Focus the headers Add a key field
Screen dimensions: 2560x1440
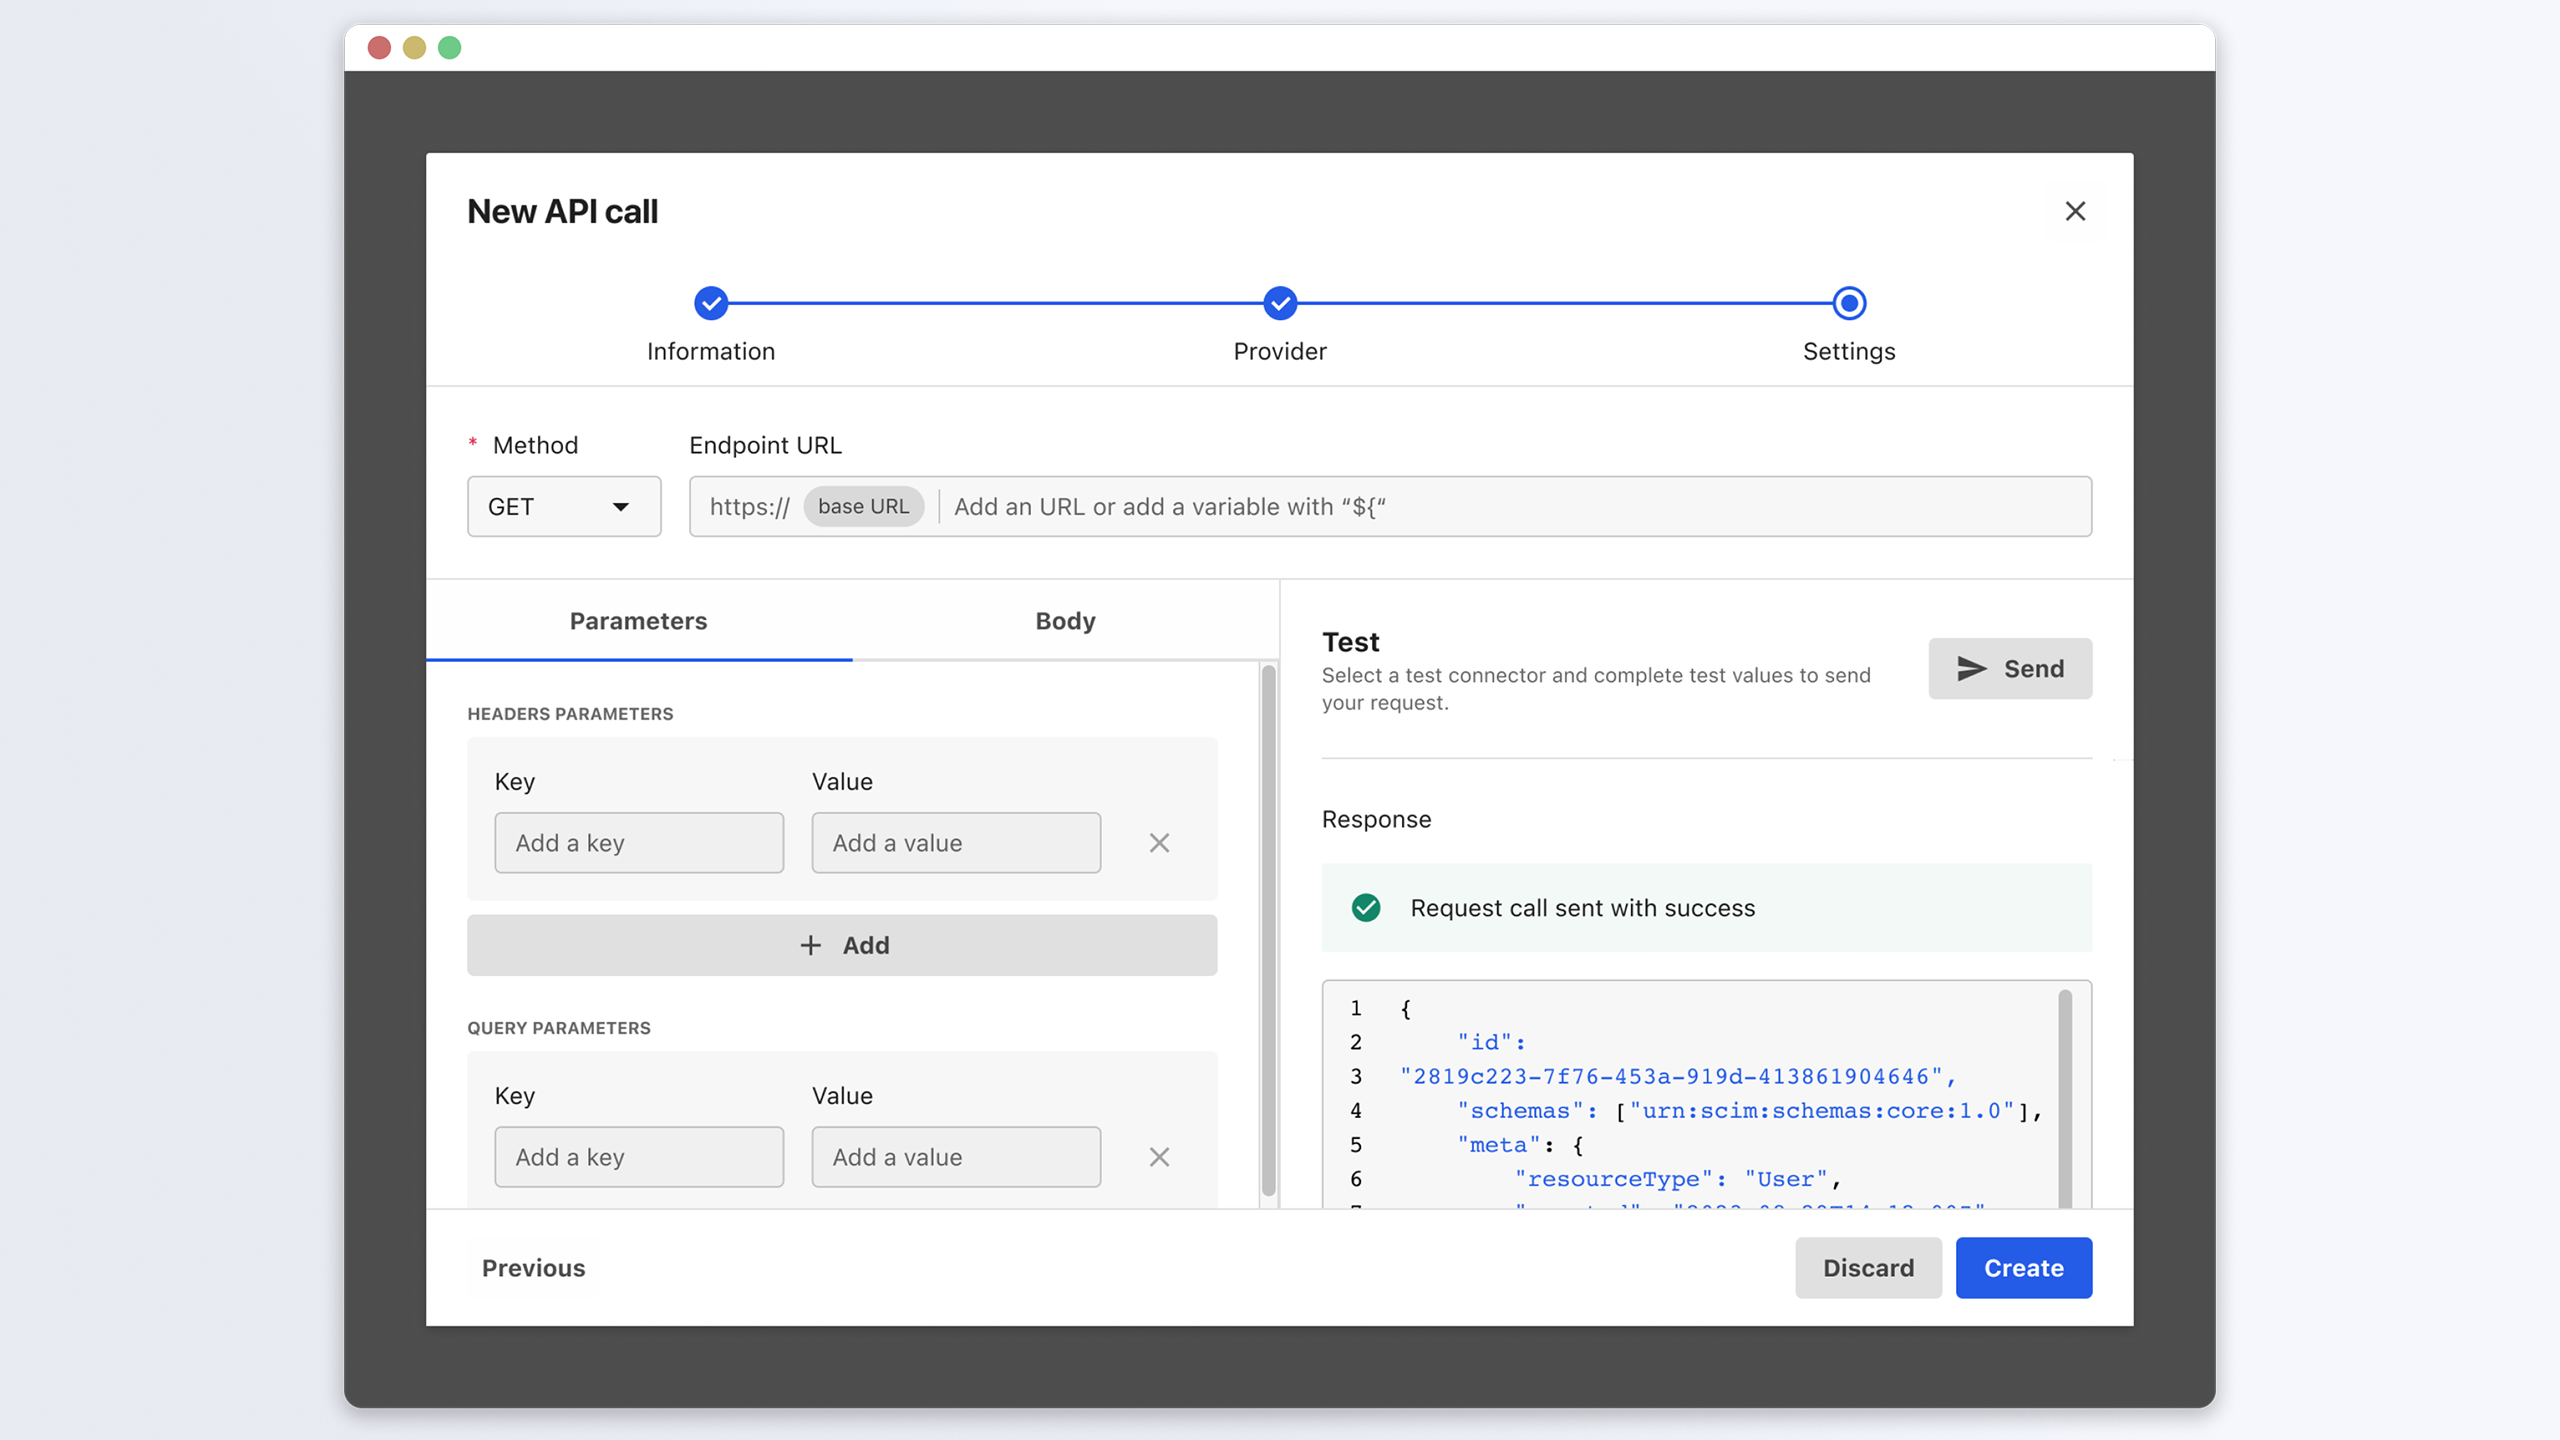click(638, 843)
